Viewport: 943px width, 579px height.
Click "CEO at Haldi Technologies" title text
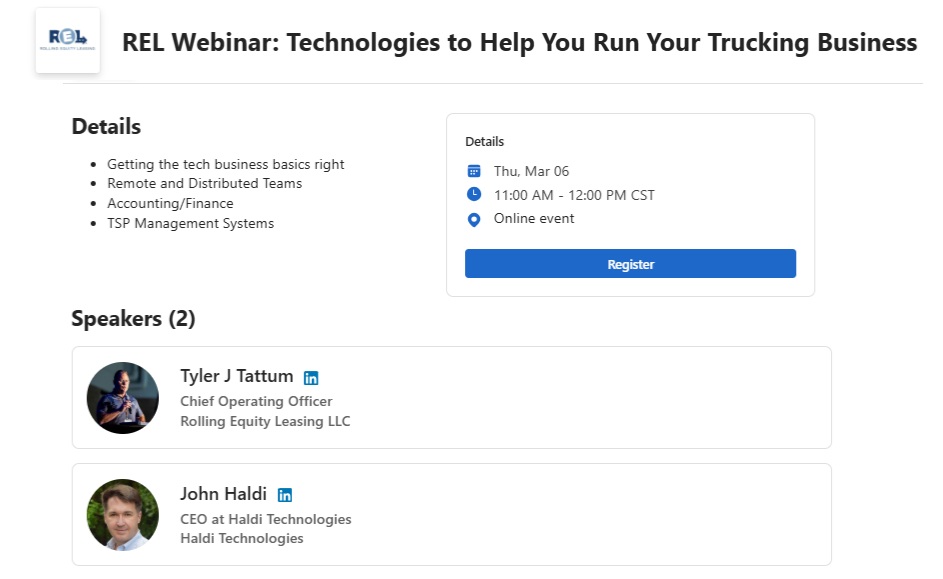pos(266,519)
